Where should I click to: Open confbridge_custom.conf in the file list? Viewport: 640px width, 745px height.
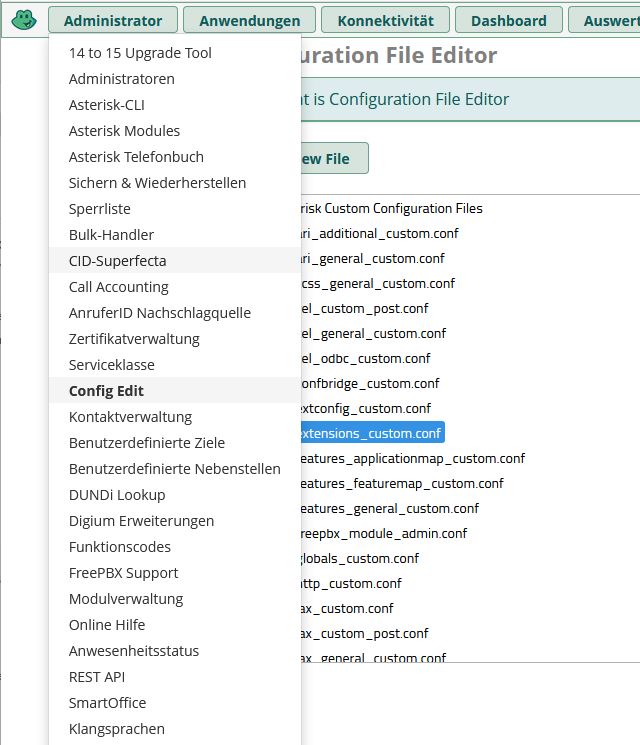[x=370, y=383]
